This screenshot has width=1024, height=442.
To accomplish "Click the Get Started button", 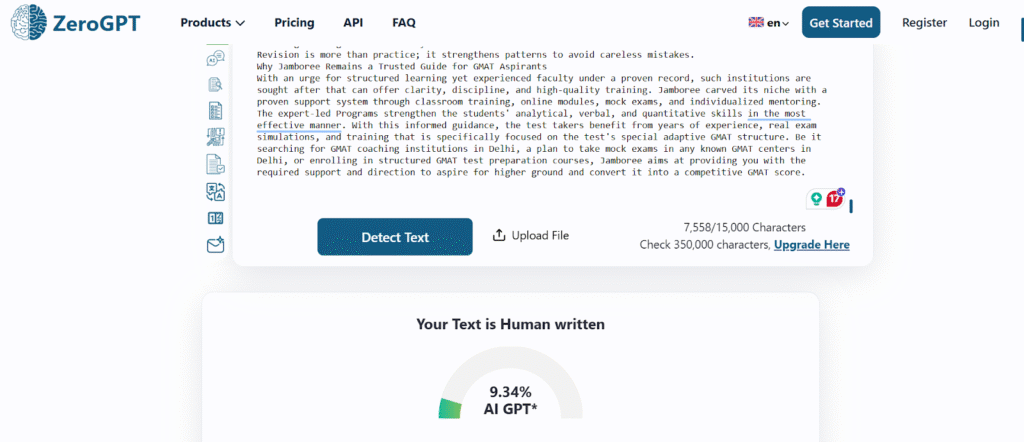I will click(840, 23).
